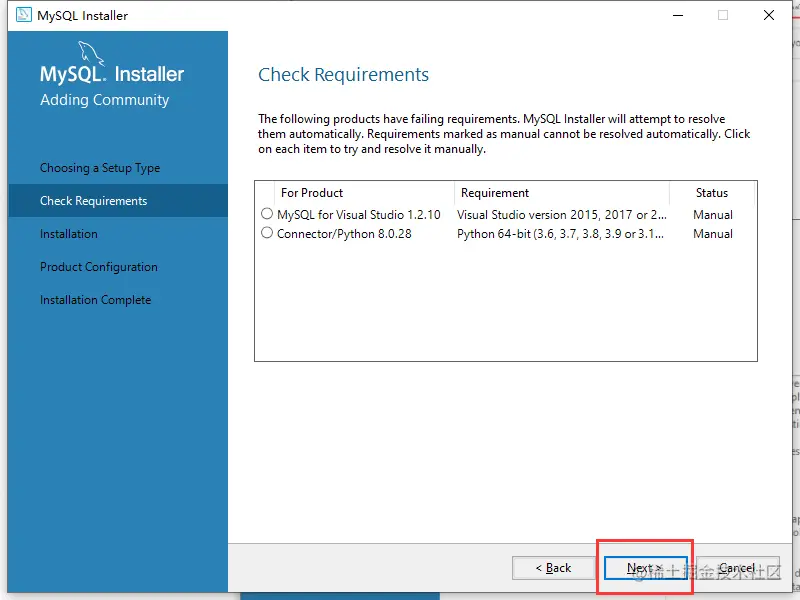Click Manual status for Connector/Python
This screenshot has width=800, height=600.
pyautogui.click(x=713, y=234)
